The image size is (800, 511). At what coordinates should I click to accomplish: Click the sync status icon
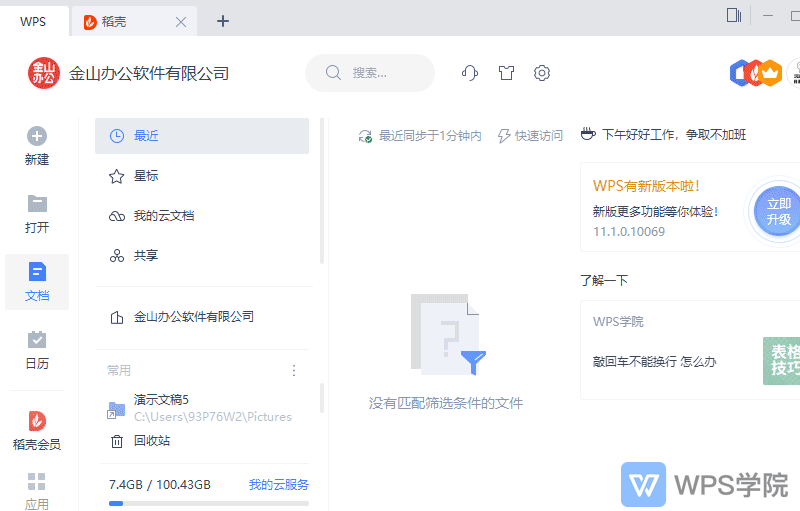pyautogui.click(x=365, y=136)
